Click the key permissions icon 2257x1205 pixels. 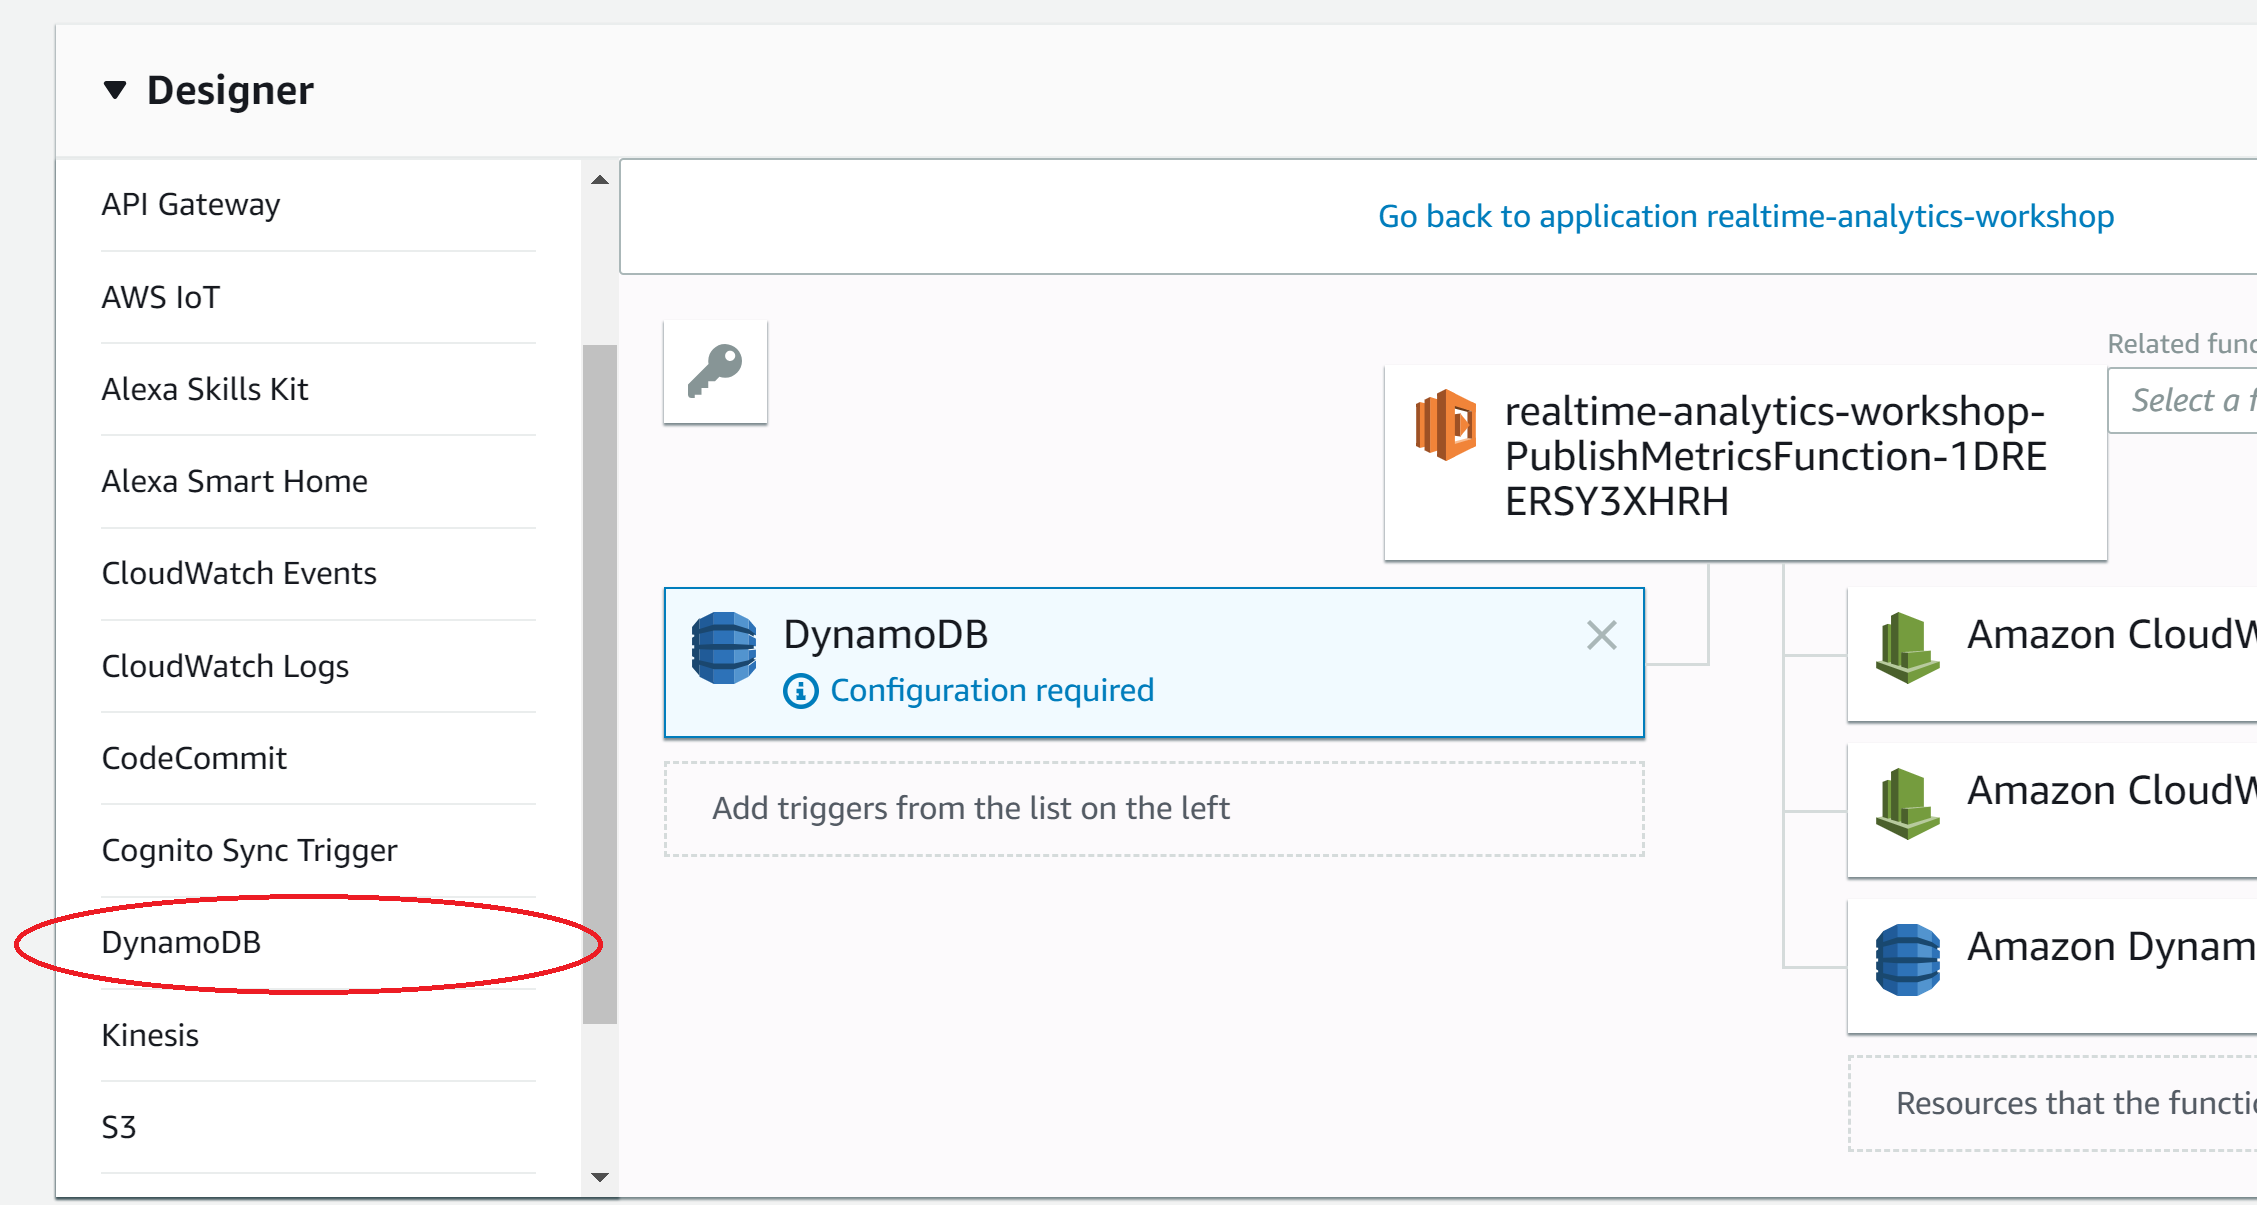pyautogui.click(x=715, y=372)
